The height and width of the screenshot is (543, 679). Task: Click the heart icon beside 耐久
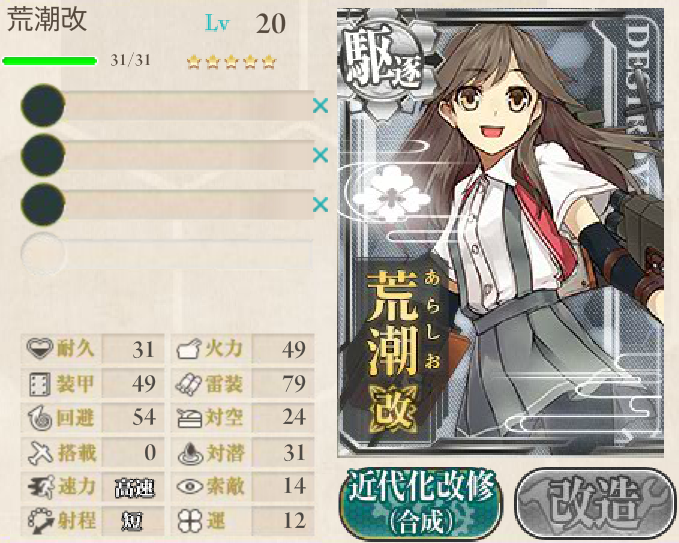[39, 349]
